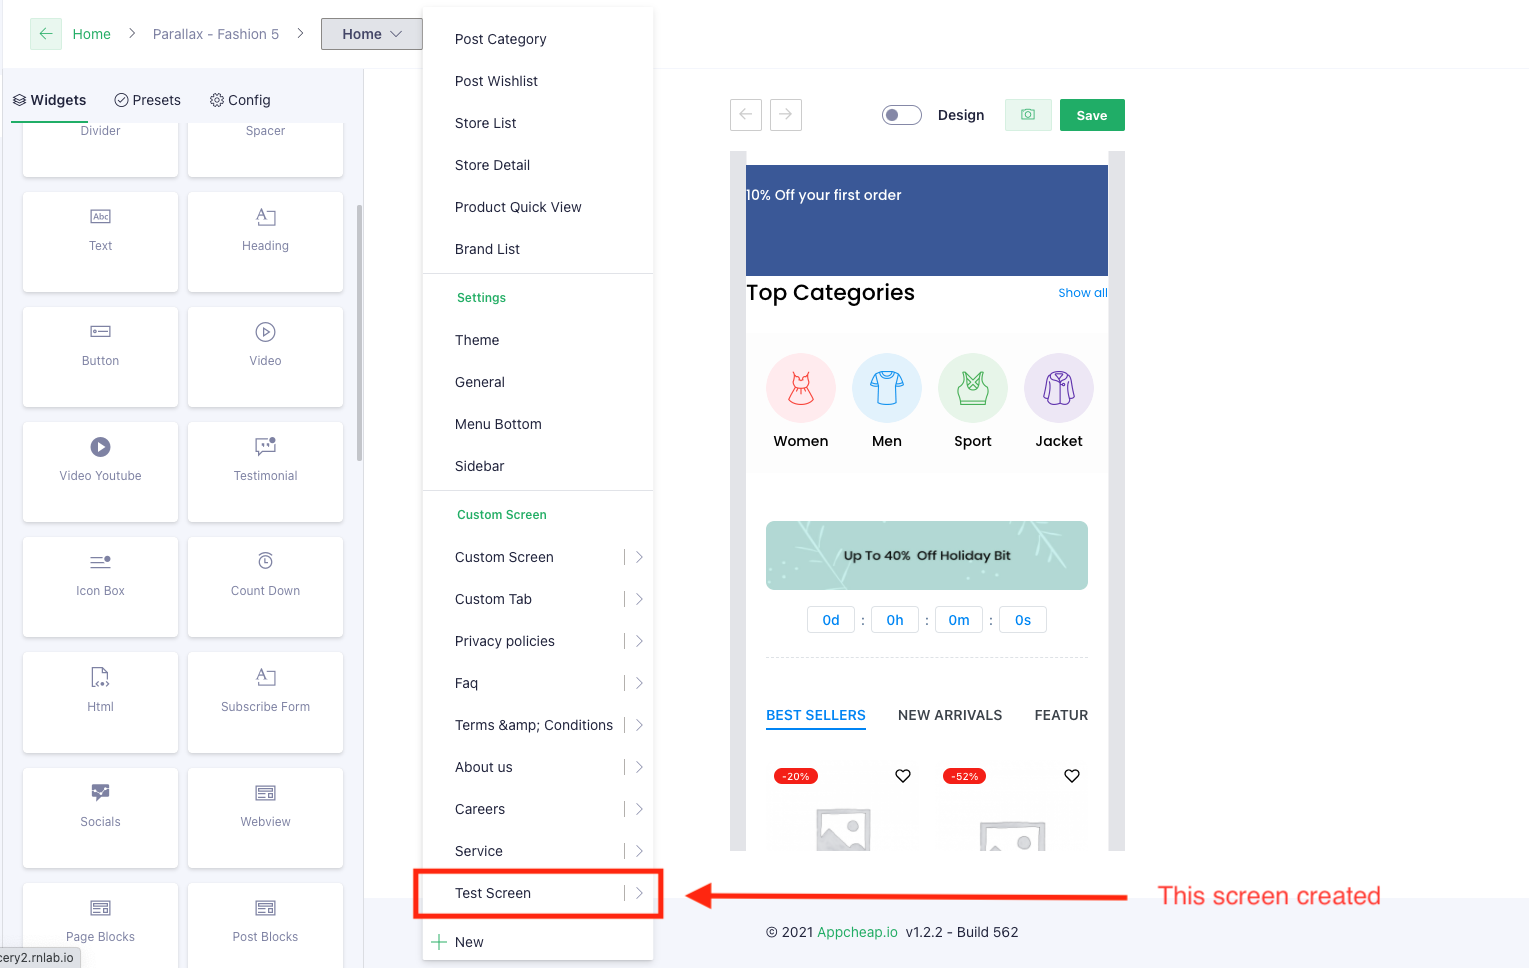Click the Show all link

coord(1082,292)
